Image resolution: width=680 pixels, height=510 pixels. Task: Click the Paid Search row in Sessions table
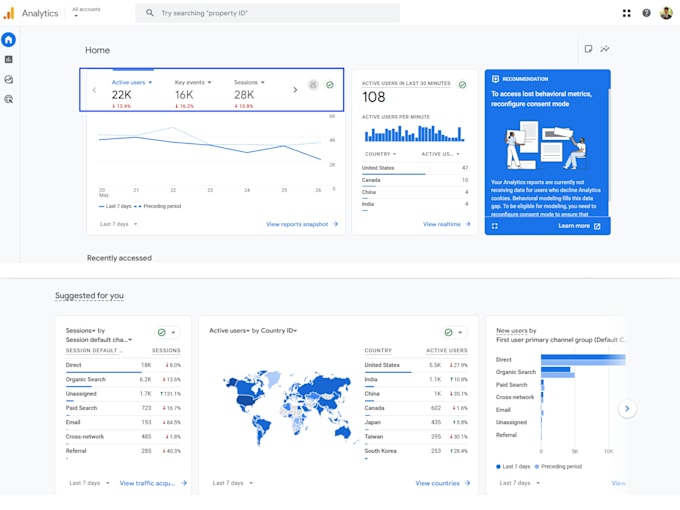click(x=123, y=408)
